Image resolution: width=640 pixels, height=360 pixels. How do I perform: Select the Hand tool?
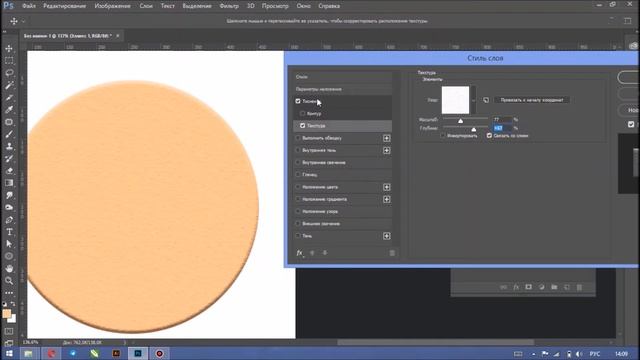(x=9, y=269)
